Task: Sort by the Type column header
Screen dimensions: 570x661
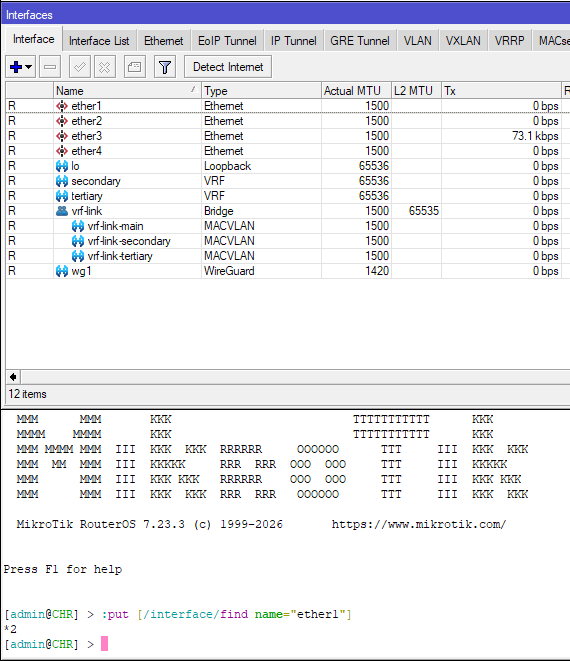Action: 261,91
